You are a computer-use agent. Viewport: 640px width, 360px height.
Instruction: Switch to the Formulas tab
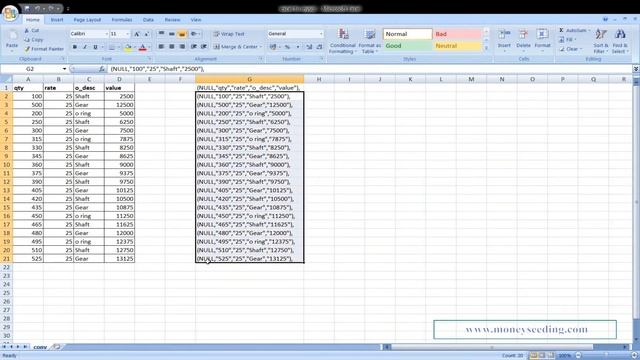point(122,20)
